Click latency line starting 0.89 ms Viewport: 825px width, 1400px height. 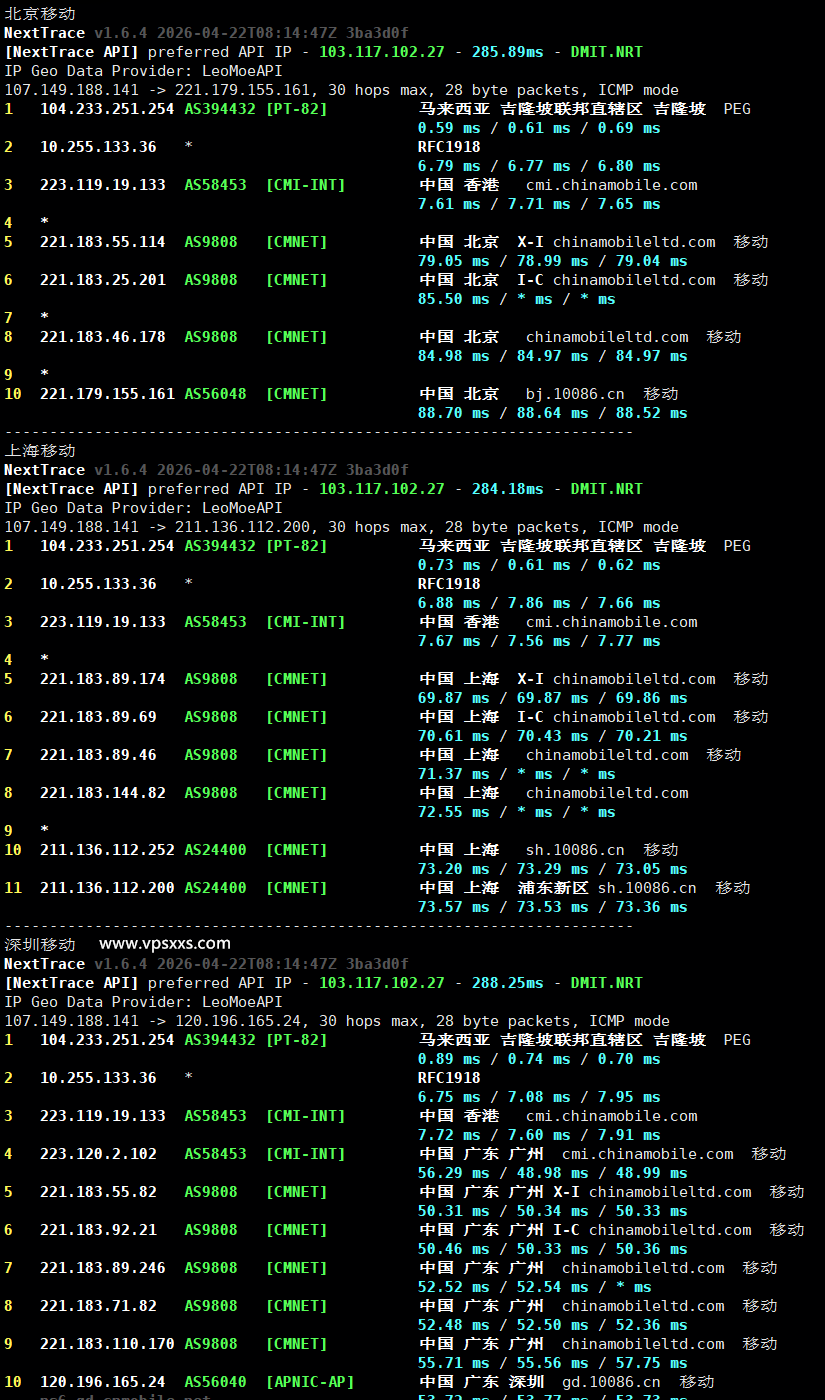tap(540, 1059)
